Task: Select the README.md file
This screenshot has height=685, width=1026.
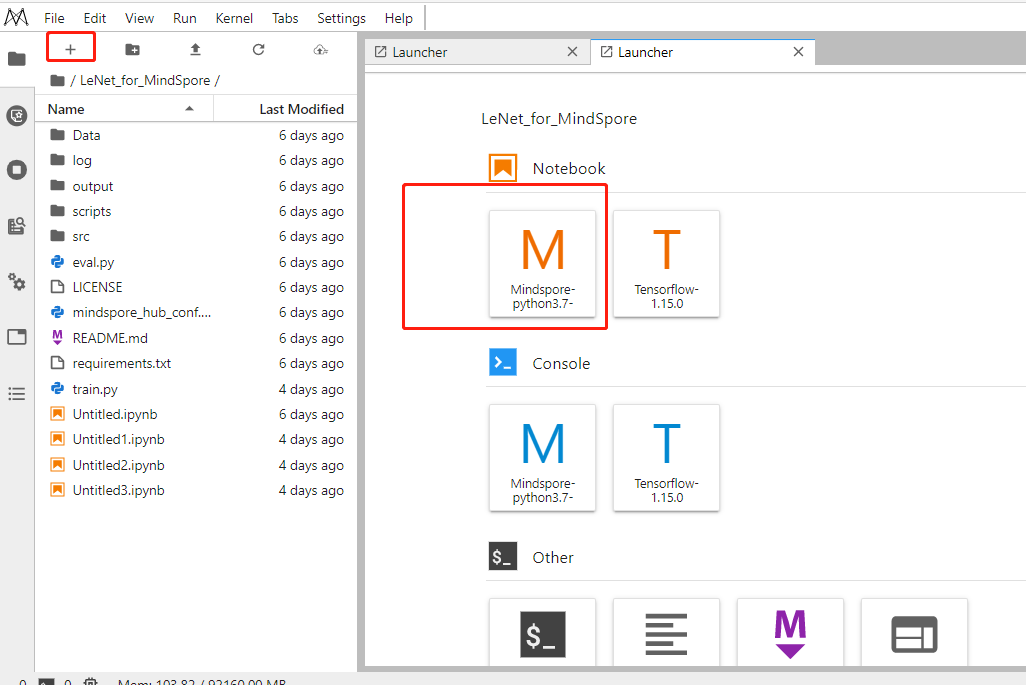Action: tap(196, 338)
